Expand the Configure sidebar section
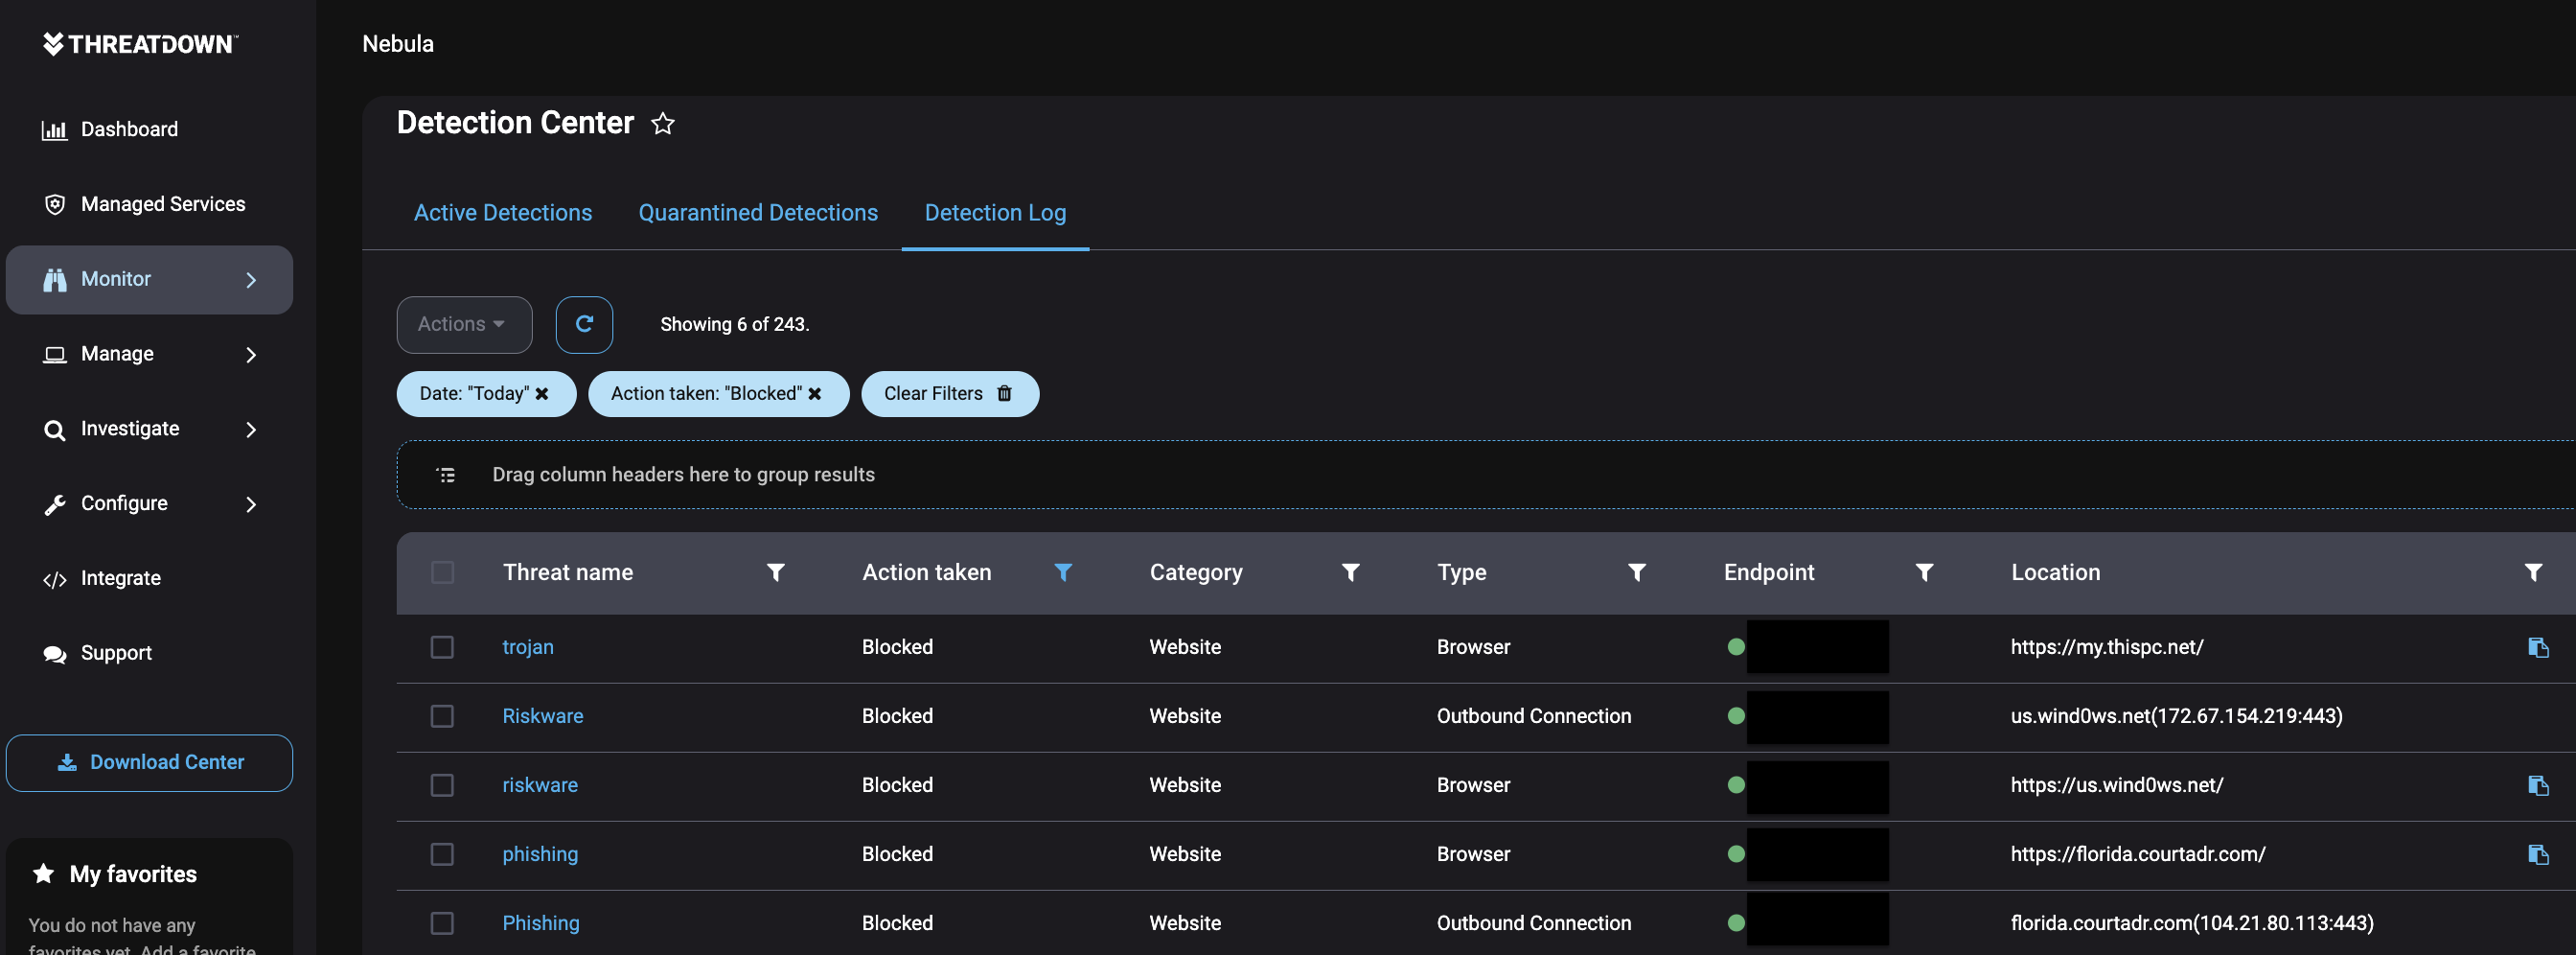 click(x=149, y=503)
